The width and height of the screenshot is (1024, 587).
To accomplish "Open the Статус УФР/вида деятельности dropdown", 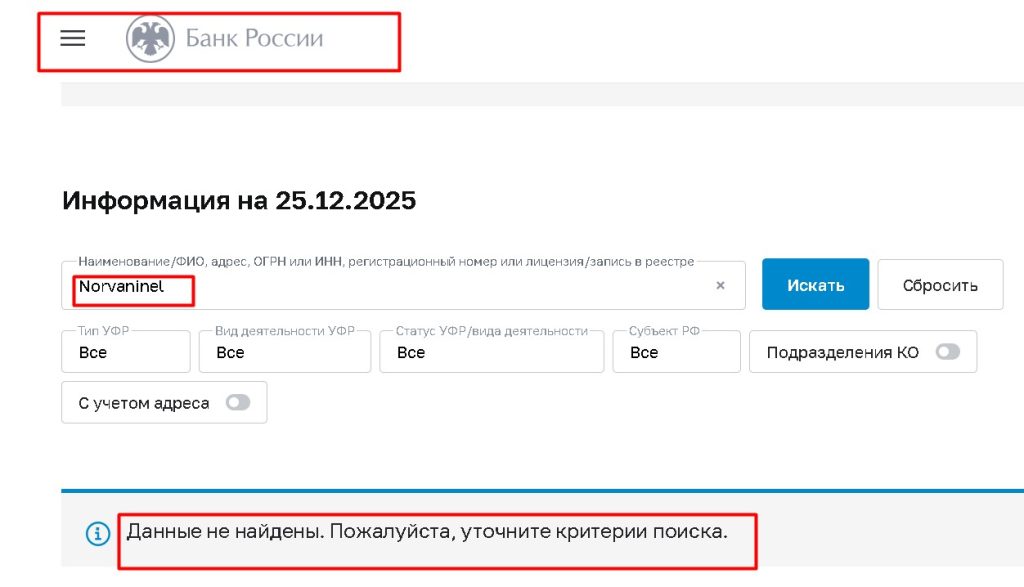I will [490, 351].
